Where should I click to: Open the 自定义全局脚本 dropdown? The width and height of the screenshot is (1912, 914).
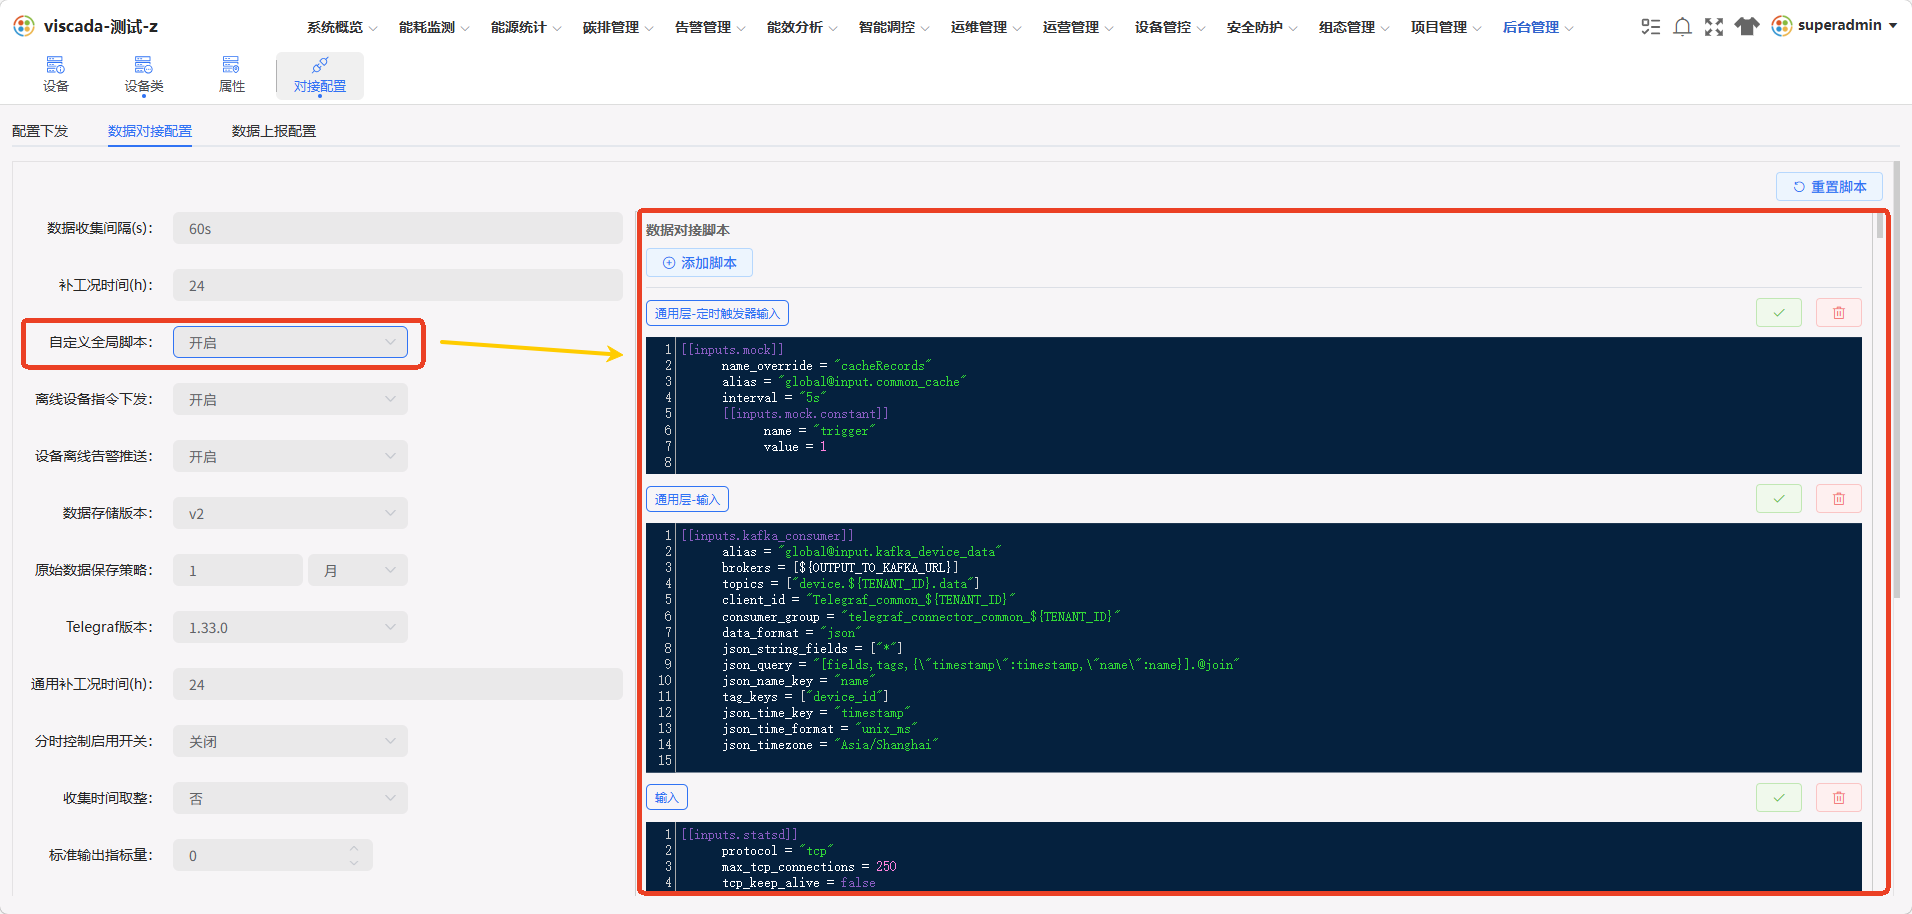pos(290,342)
